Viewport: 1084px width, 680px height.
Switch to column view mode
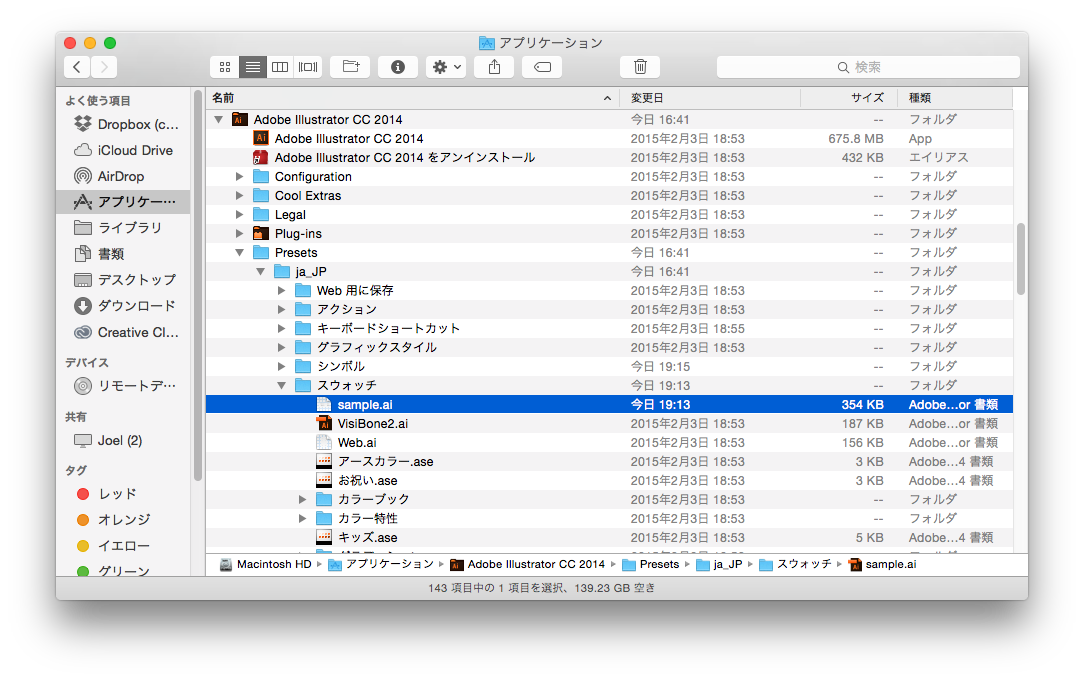click(x=281, y=67)
